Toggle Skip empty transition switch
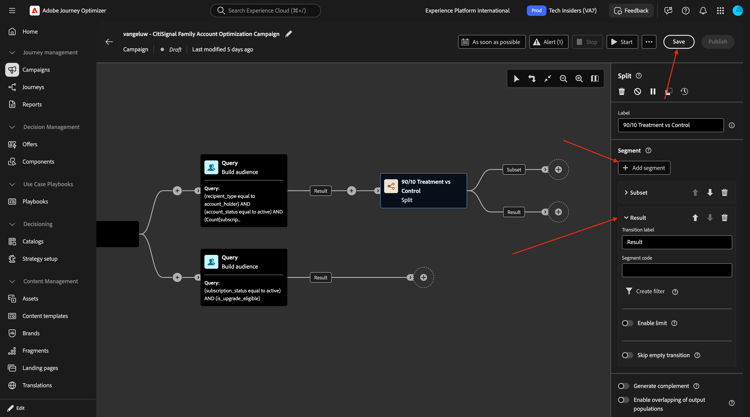The height and width of the screenshot is (417, 750). point(627,355)
